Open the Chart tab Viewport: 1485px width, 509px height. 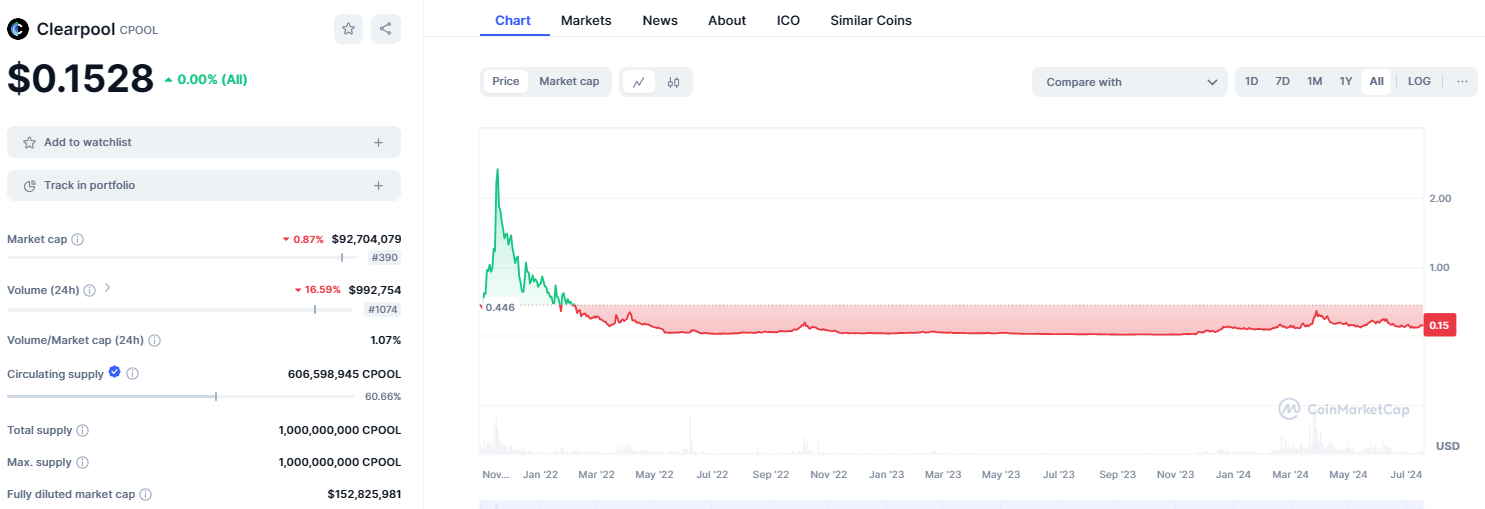(x=513, y=20)
